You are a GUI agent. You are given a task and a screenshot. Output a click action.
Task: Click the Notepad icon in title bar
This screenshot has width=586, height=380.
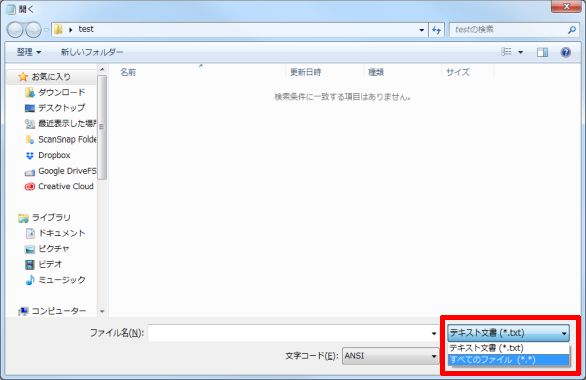point(11,9)
